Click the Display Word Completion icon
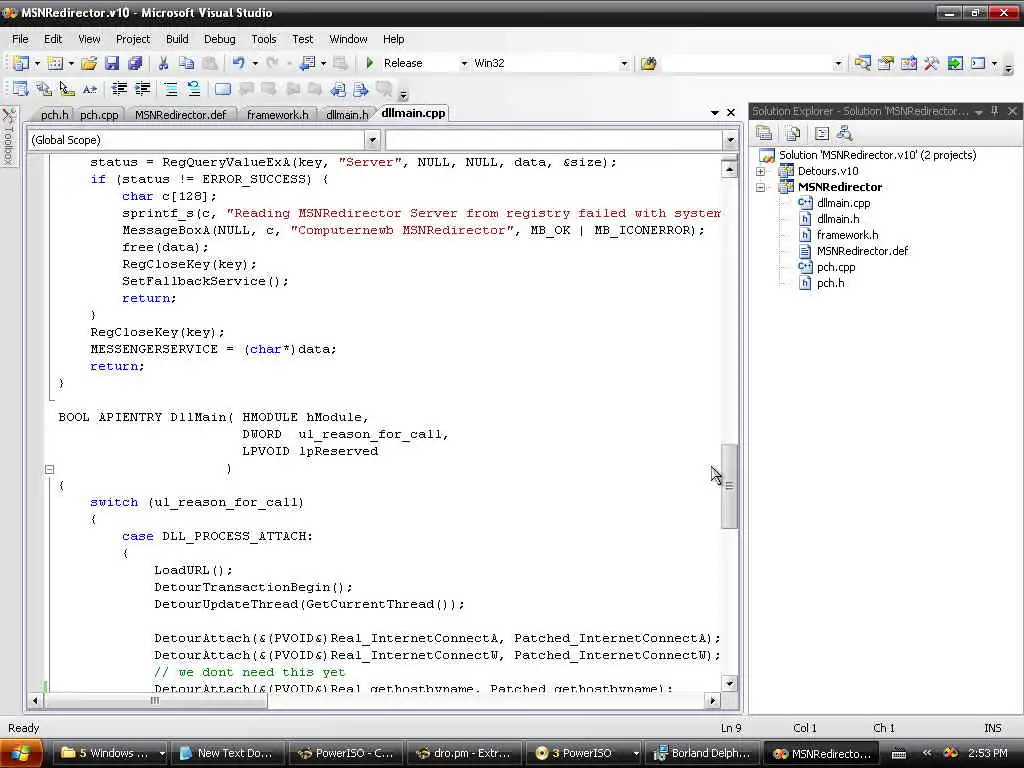Screen dimensions: 1024x768 click(x=89, y=89)
